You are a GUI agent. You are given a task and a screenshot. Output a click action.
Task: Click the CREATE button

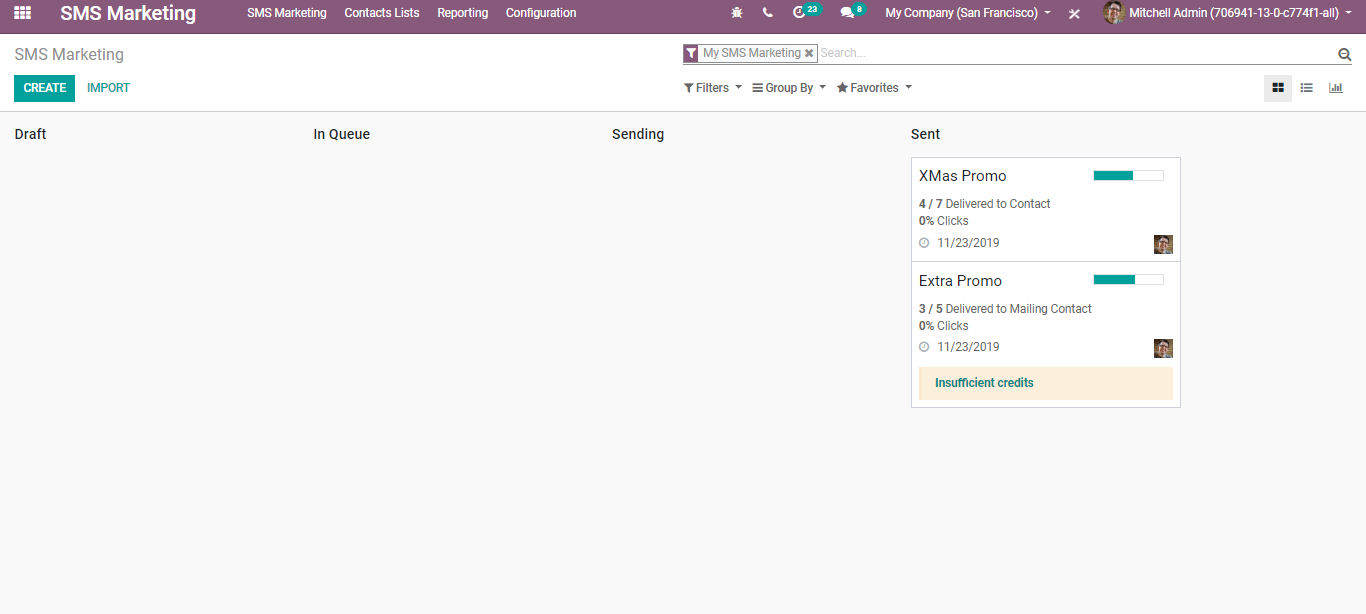(x=44, y=88)
